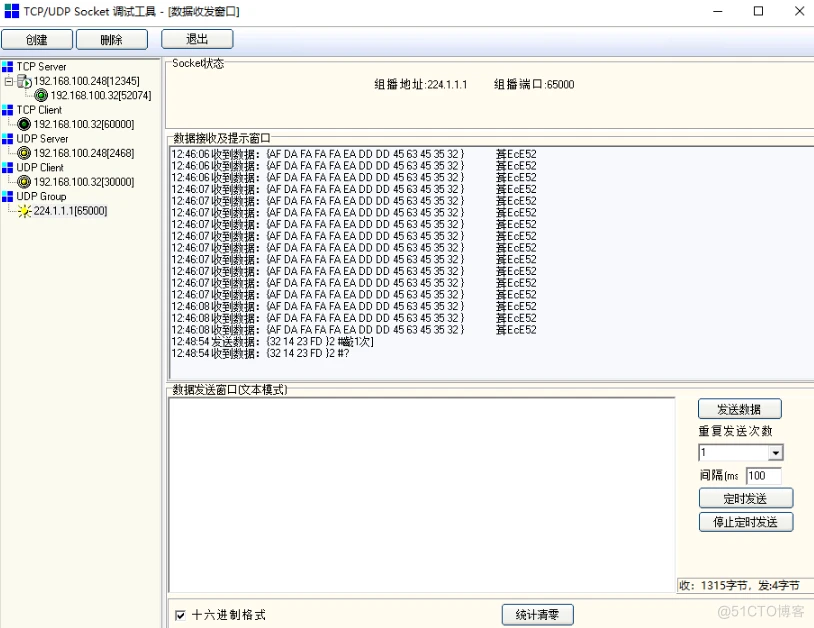Open the 重复发送次数 dropdown
The height and width of the screenshot is (628, 814).
776,452
